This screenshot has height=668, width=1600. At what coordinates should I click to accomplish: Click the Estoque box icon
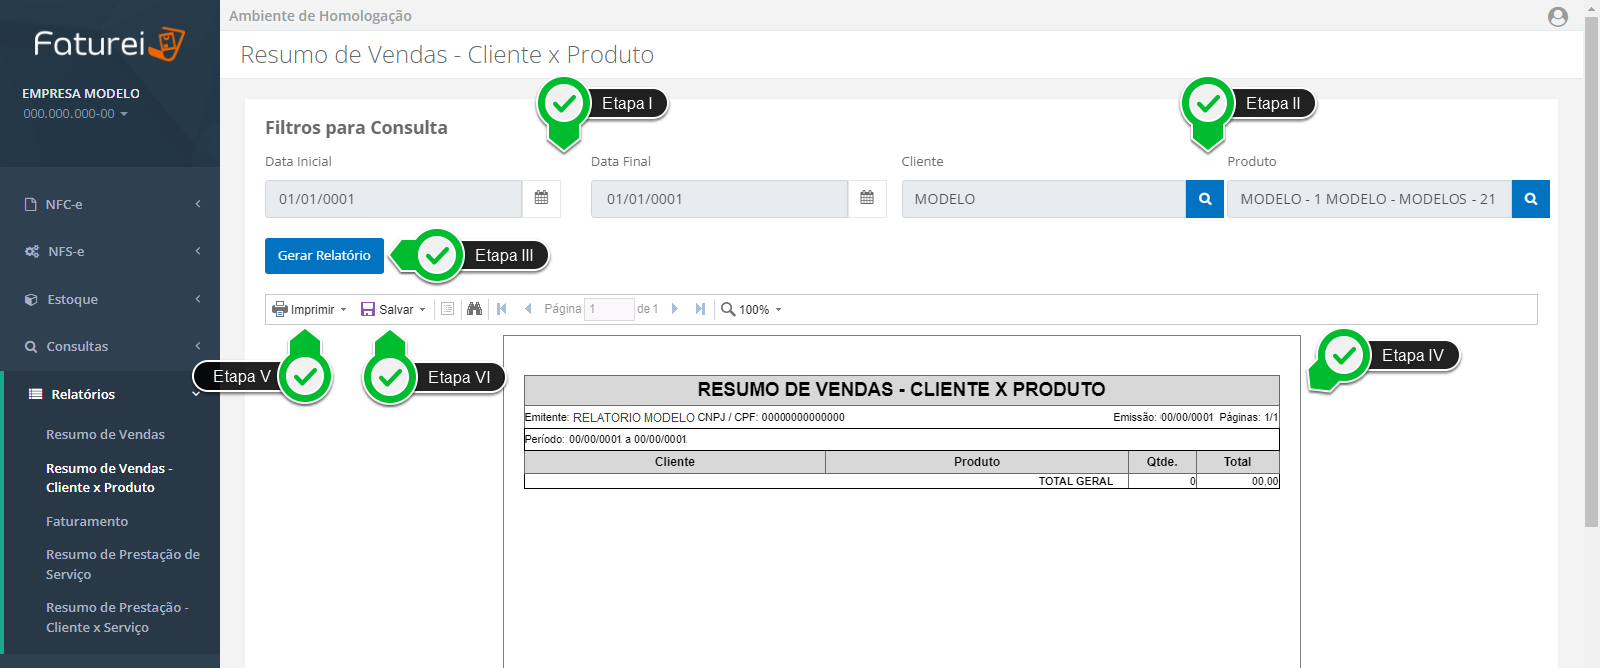pyautogui.click(x=31, y=299)
